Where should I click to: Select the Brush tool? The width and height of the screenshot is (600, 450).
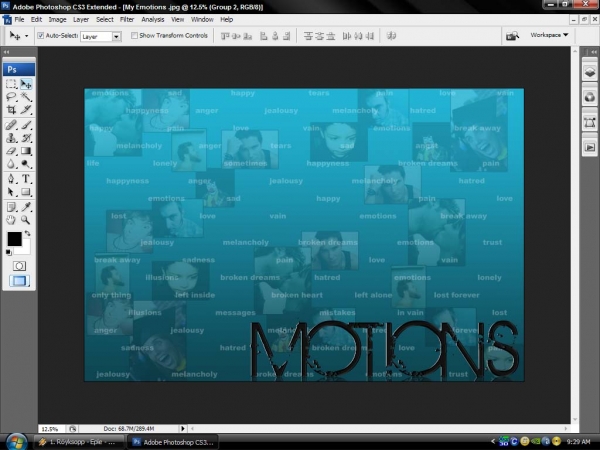pos(26,125)
